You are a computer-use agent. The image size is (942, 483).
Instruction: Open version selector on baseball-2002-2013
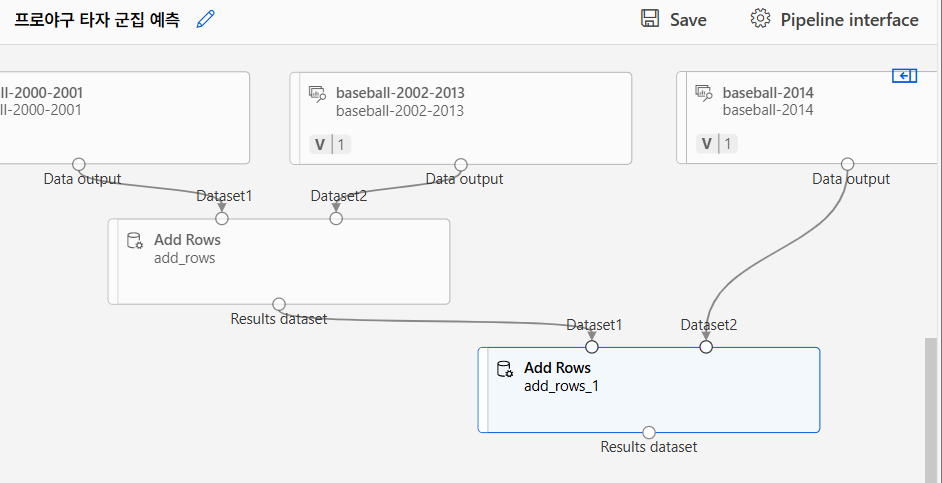click(330, 144)
